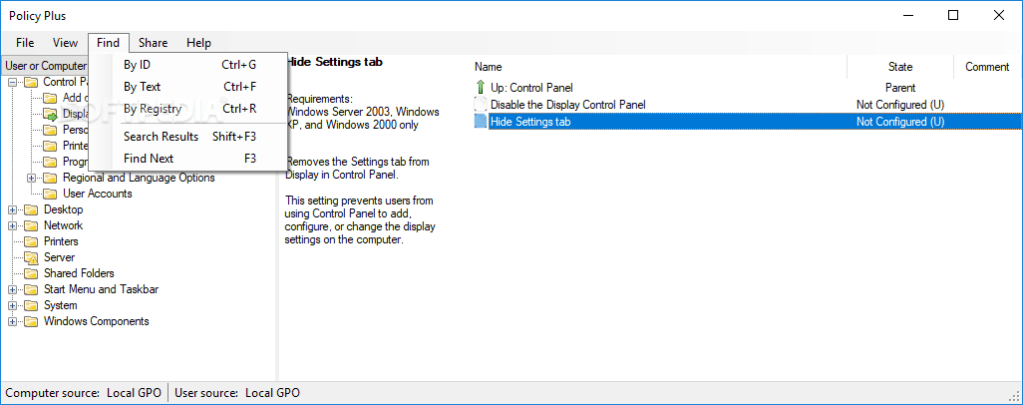Select the Server folder icon in tree
The width and height of the screenshot is (1023, 405).
[x=31, y=258]
